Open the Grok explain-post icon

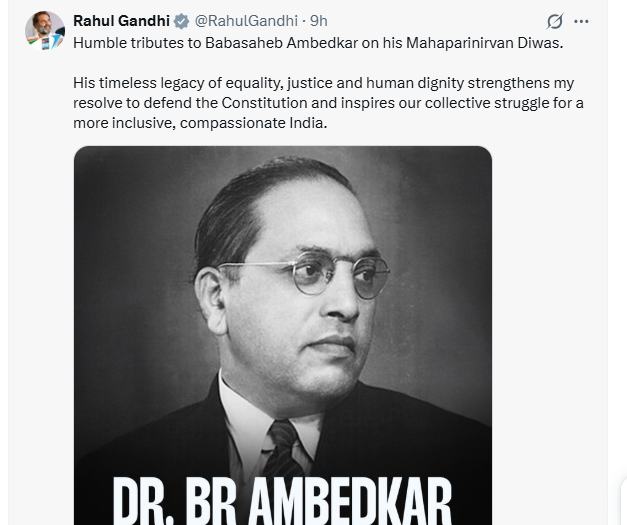click(x=555, y=21)
